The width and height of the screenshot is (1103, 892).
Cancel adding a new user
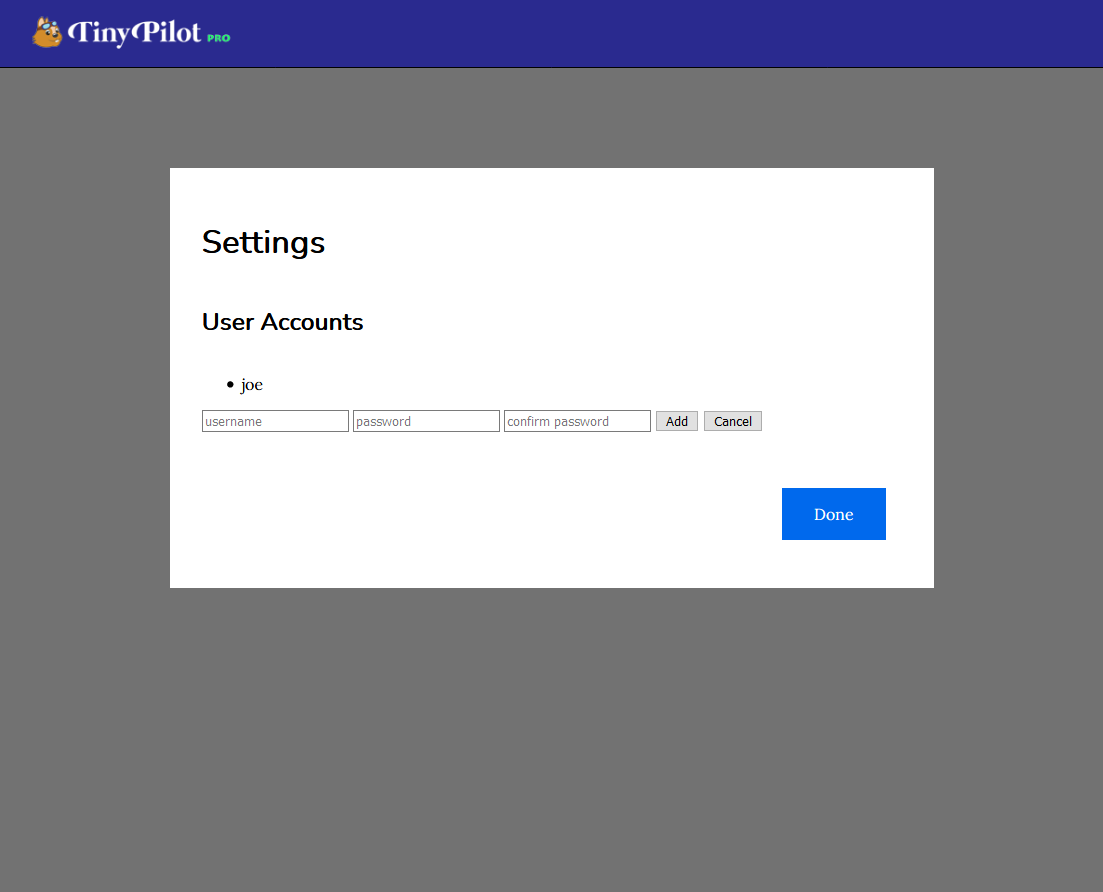[733, 421]
